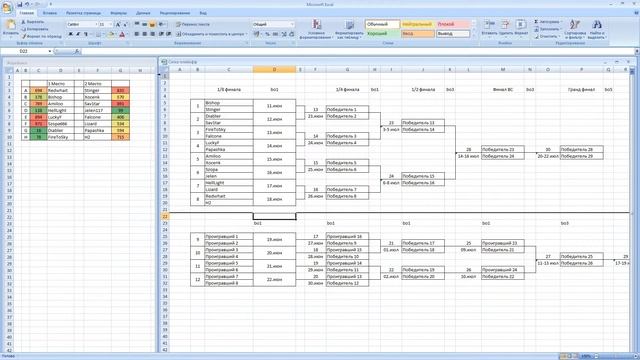Increase font size with the large A icon
Screen dimensions: 640x360
coord(118,24)
